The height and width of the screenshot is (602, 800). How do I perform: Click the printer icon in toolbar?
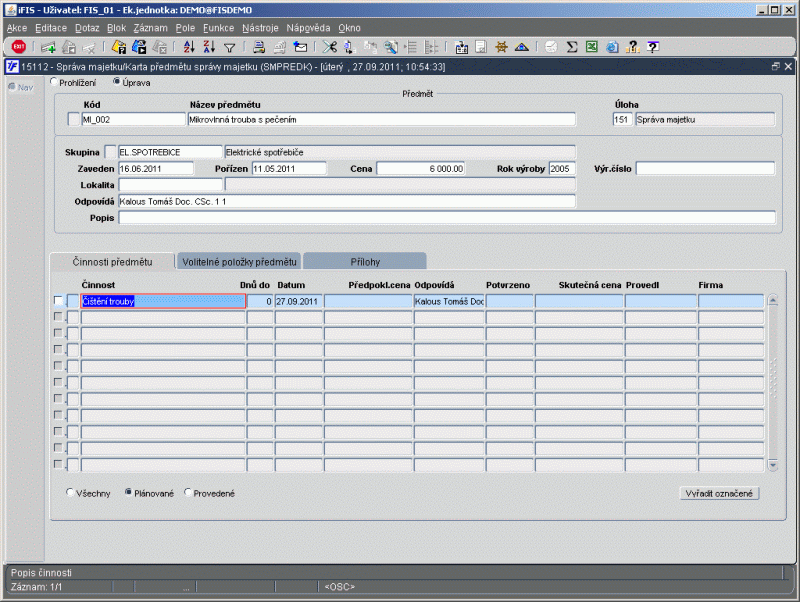258,47
